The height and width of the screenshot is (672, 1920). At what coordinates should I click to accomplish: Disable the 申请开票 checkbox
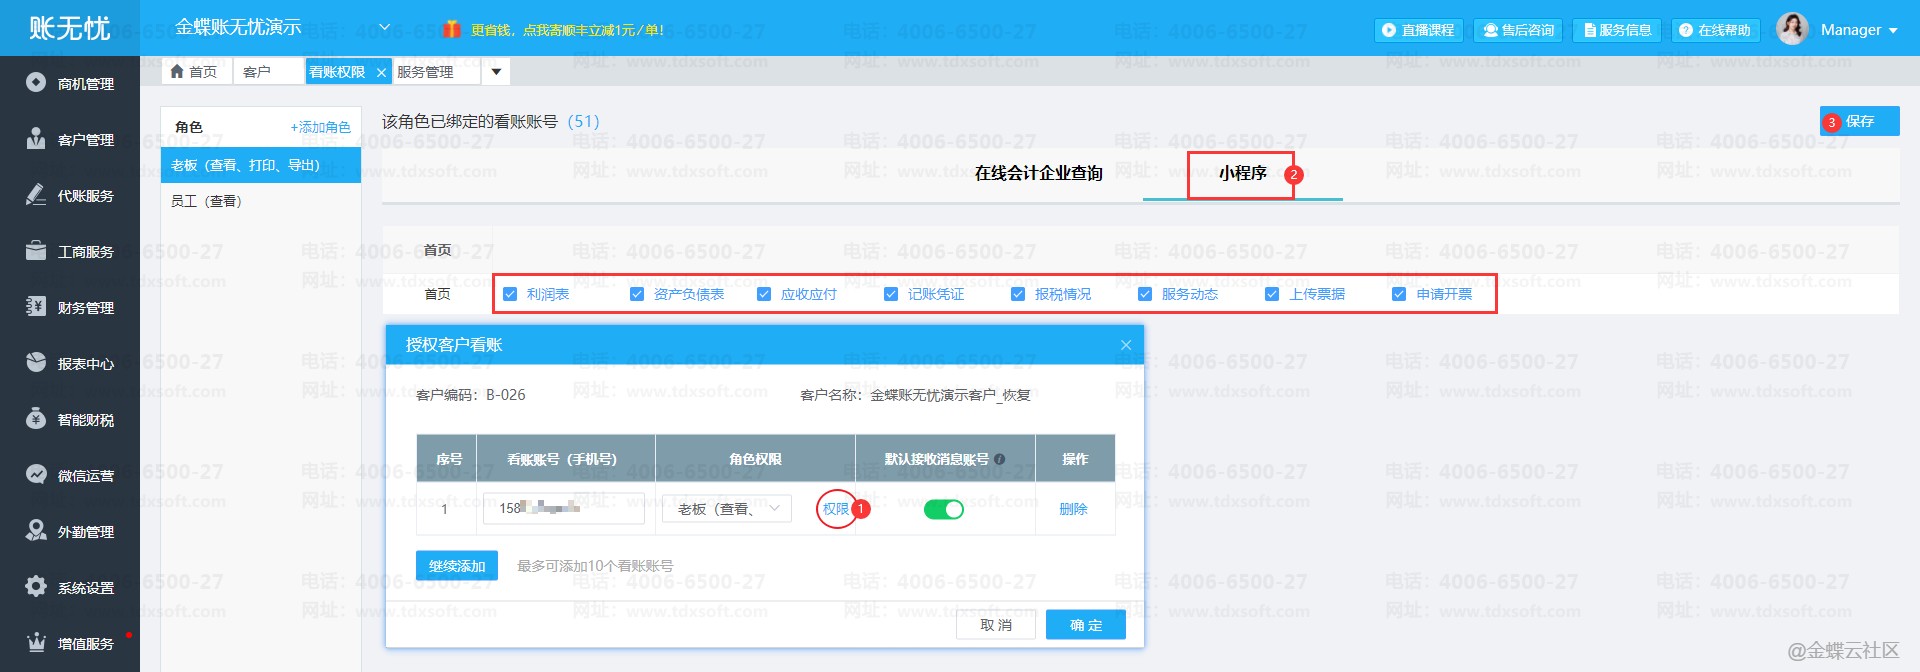[x=1399, y=294]
